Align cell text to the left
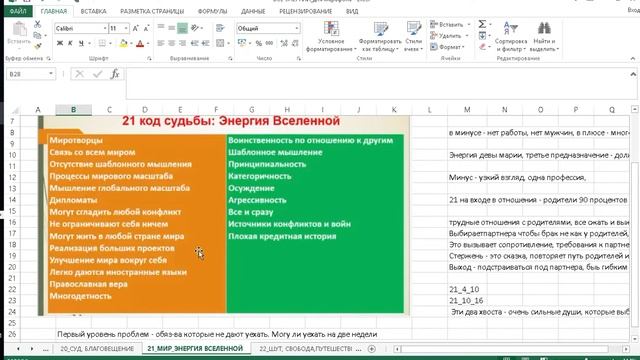This screenshot has height=360, width=640. click(161, 43)
